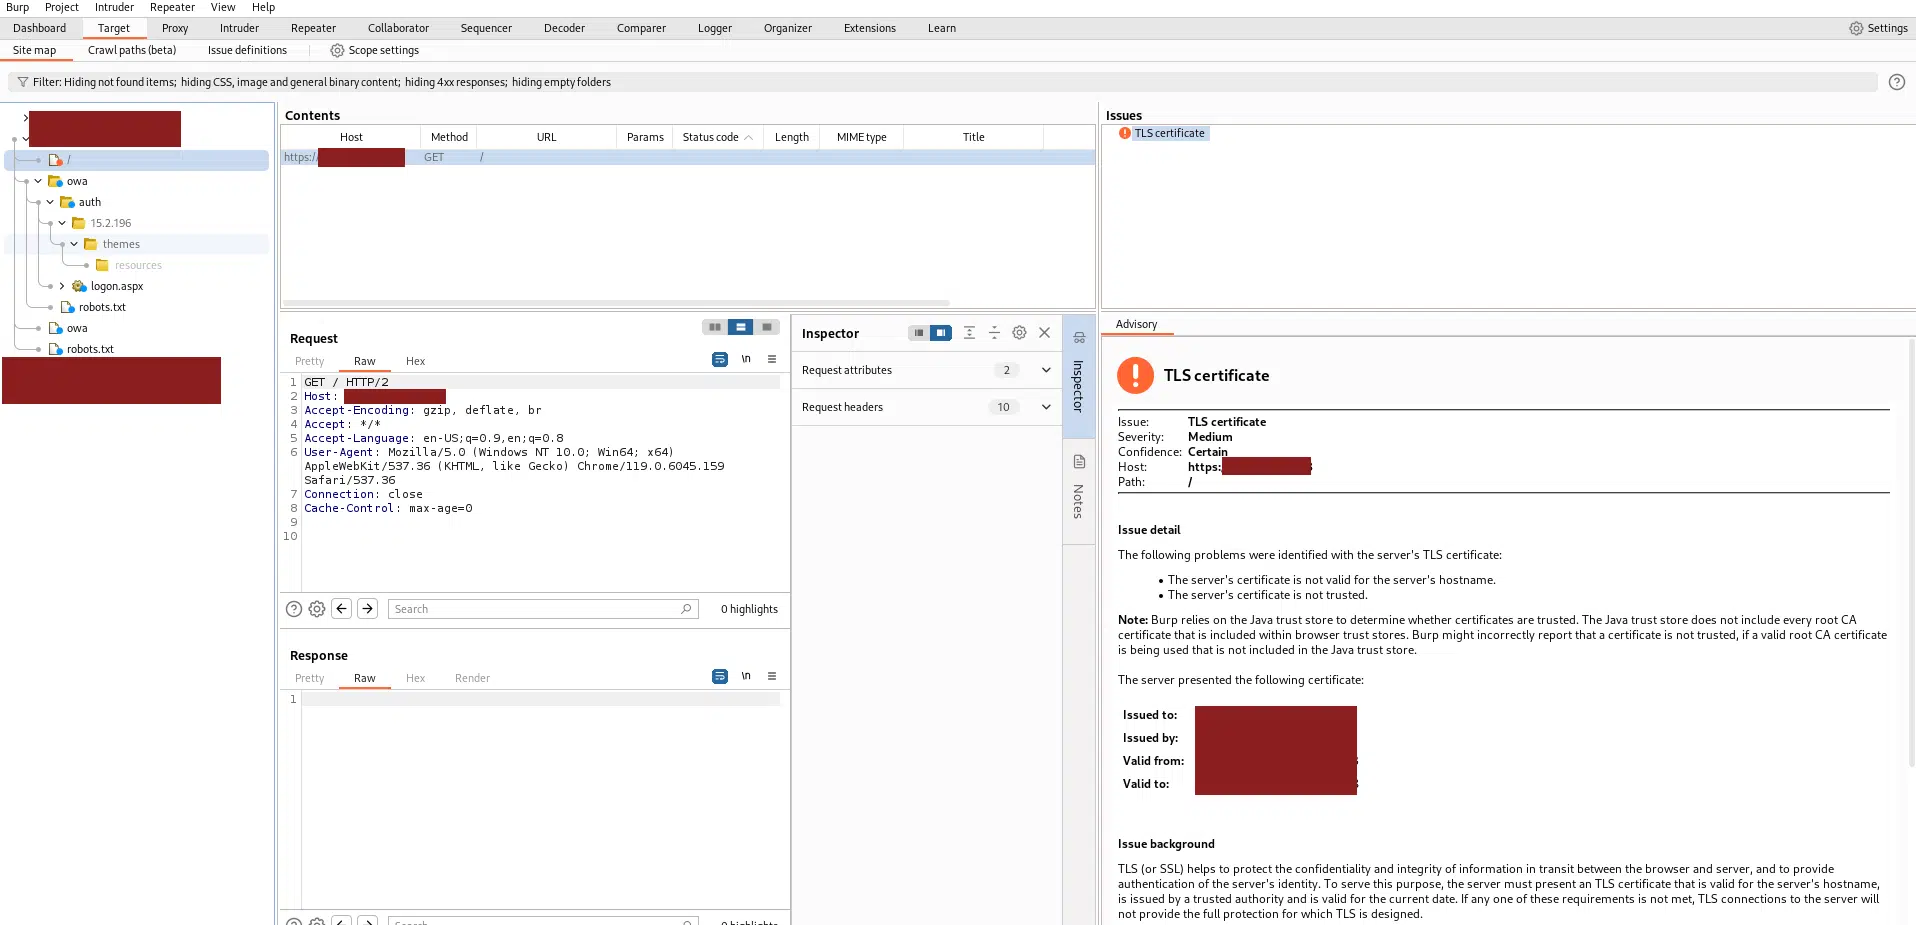Collapse the themes folder node
The width and height of the screenshot is (1916, 925).
pyautogui.click(x=74, y=244)
